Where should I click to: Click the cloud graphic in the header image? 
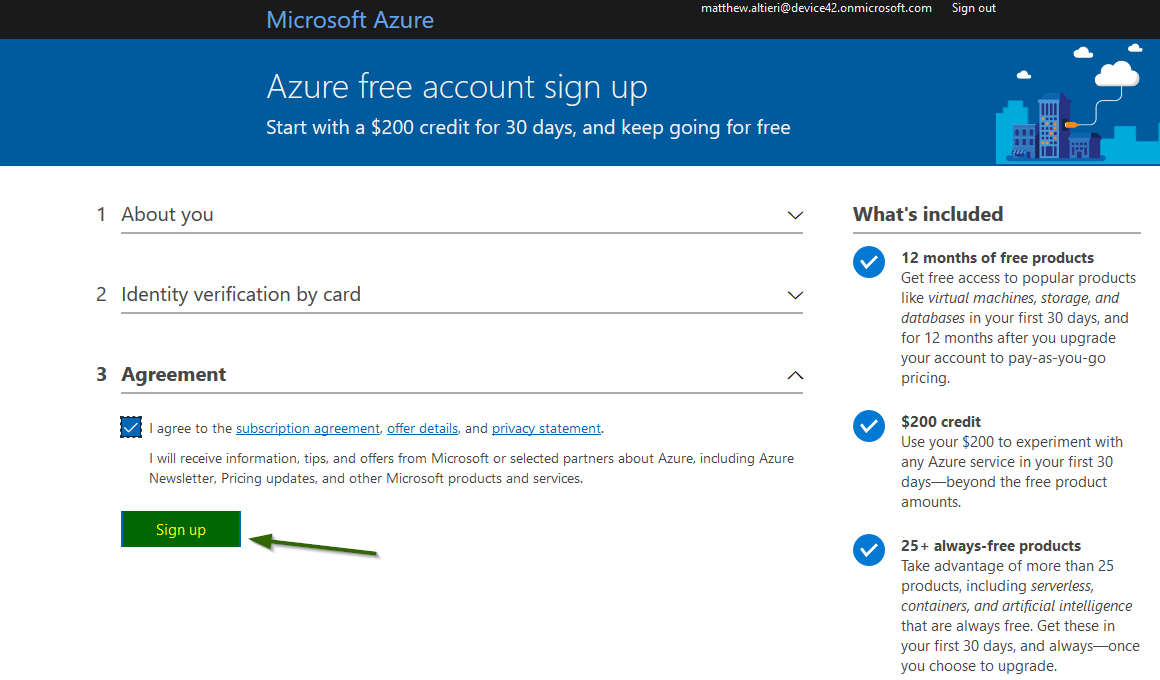click(1116, 76)
